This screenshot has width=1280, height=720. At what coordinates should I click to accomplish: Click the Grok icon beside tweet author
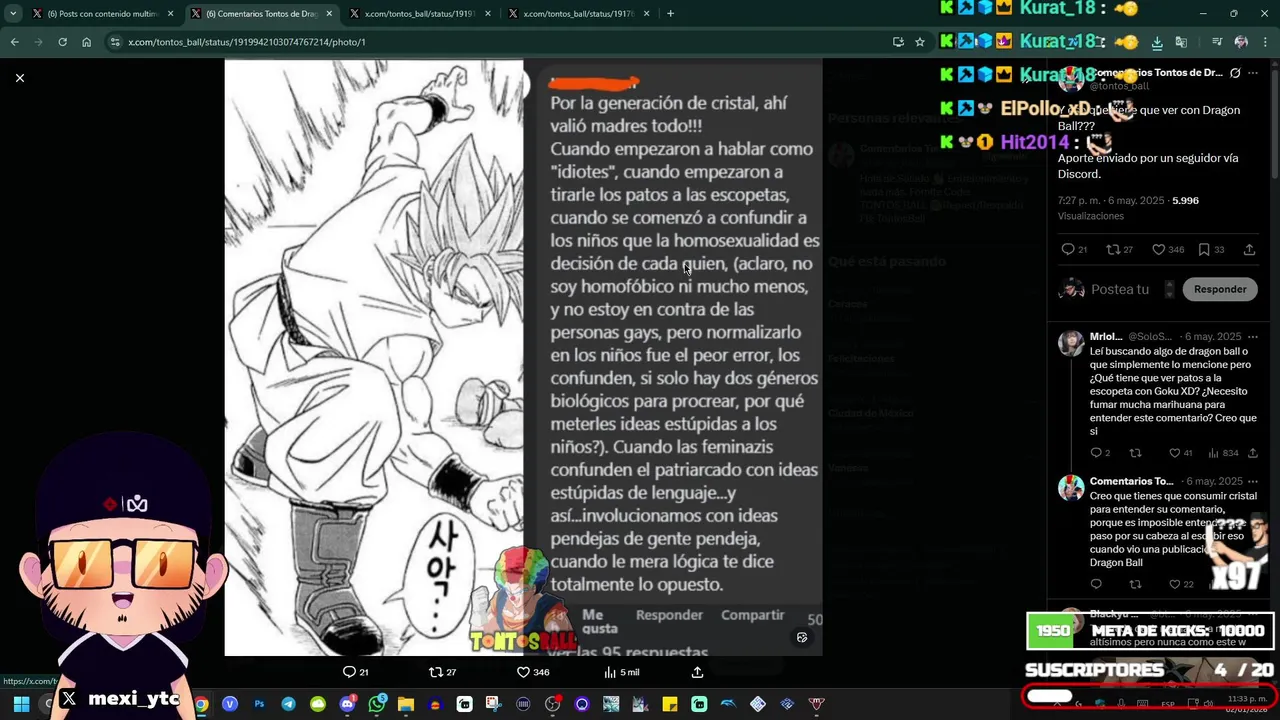(x=1235, y=73)
